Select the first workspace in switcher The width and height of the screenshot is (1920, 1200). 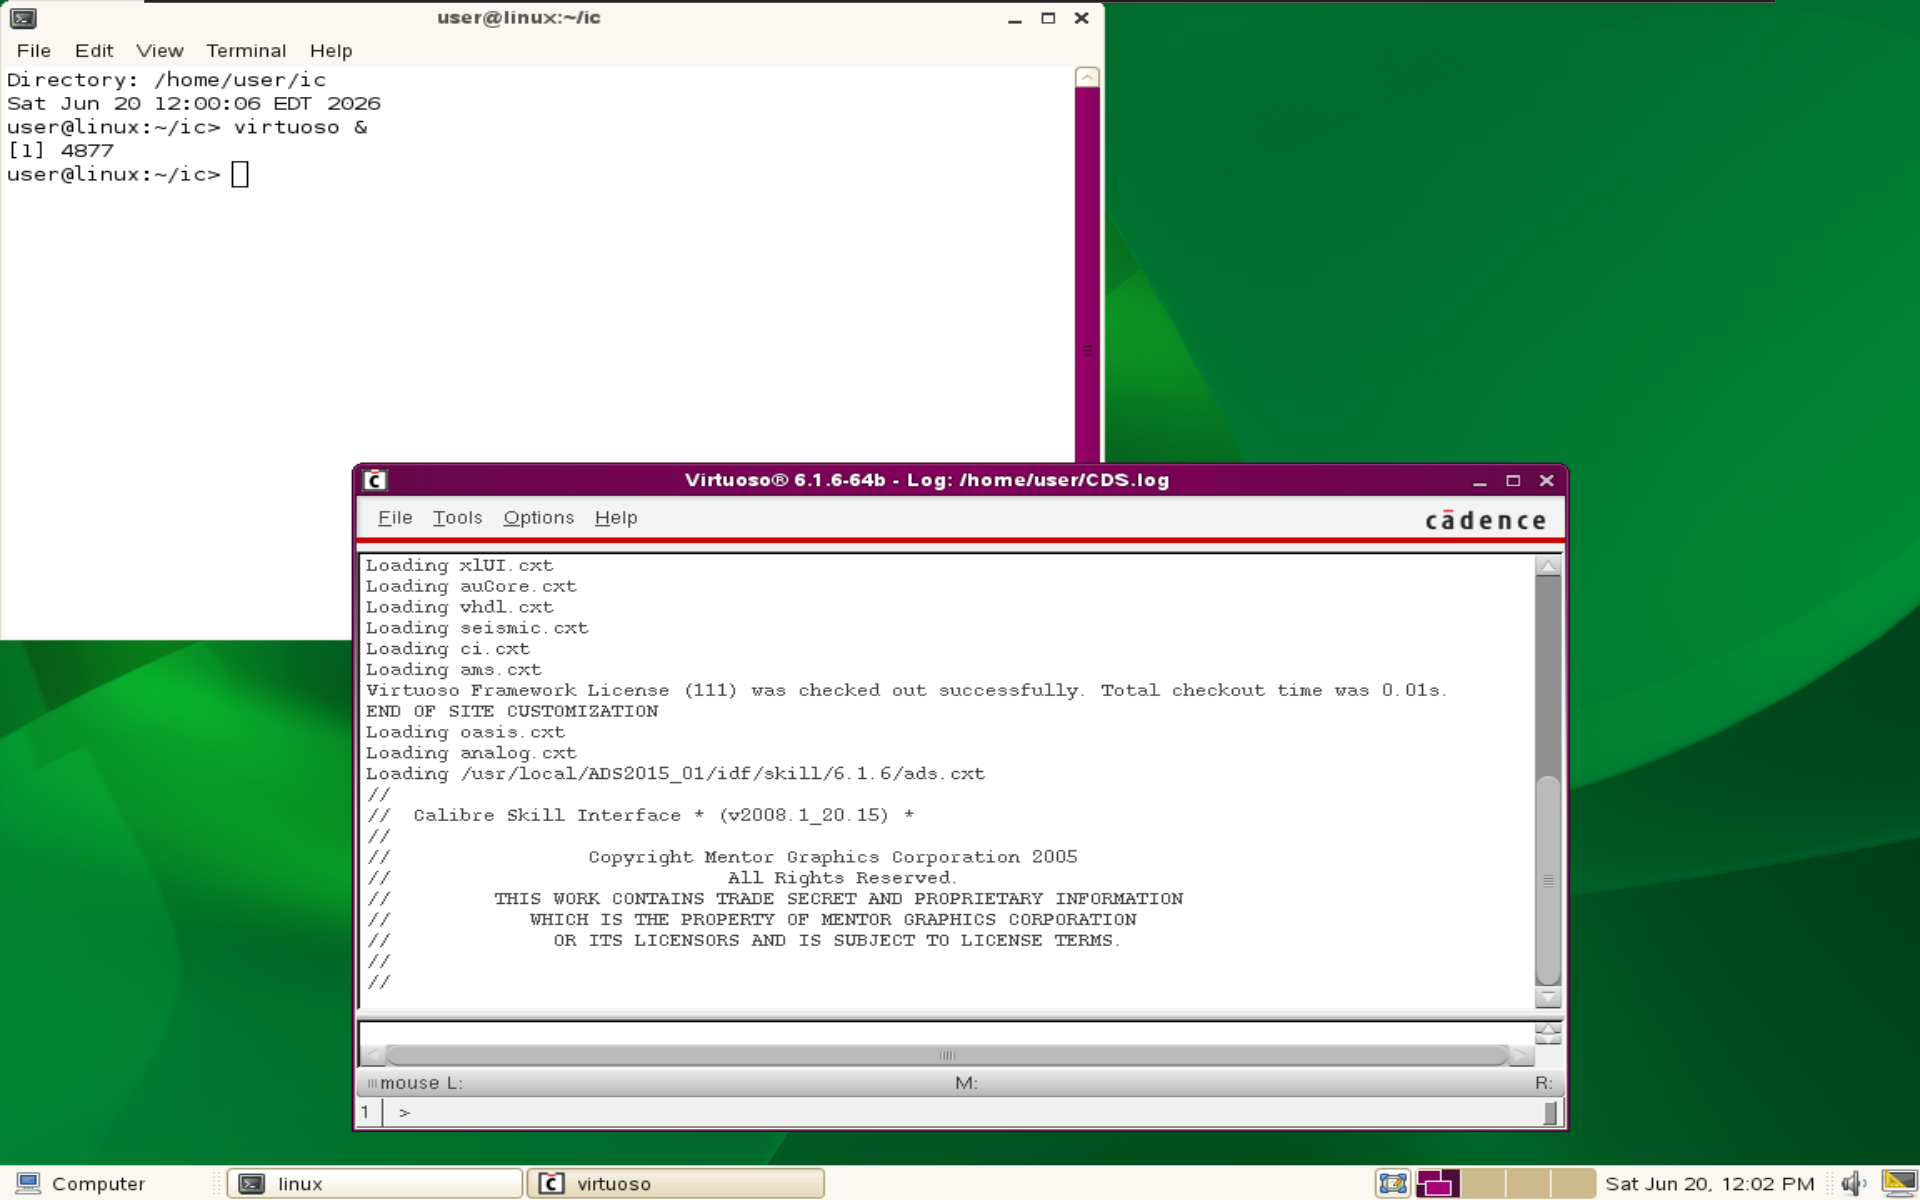(1438, 1184)
